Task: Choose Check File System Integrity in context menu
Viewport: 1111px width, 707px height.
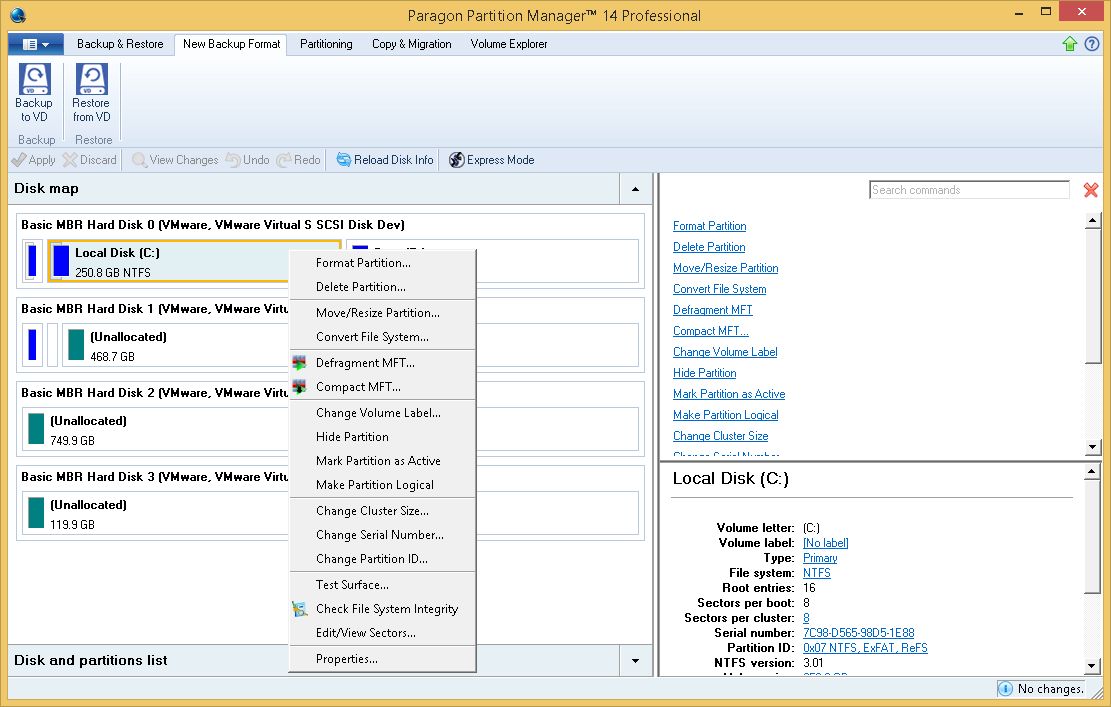Action: pyautogui.click(x=383, y=609)
